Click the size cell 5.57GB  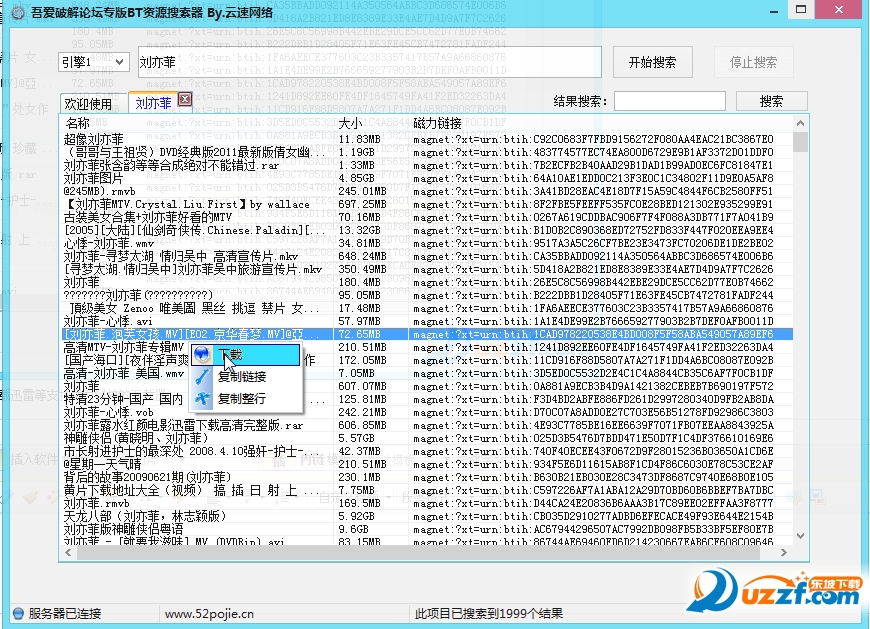356,438
